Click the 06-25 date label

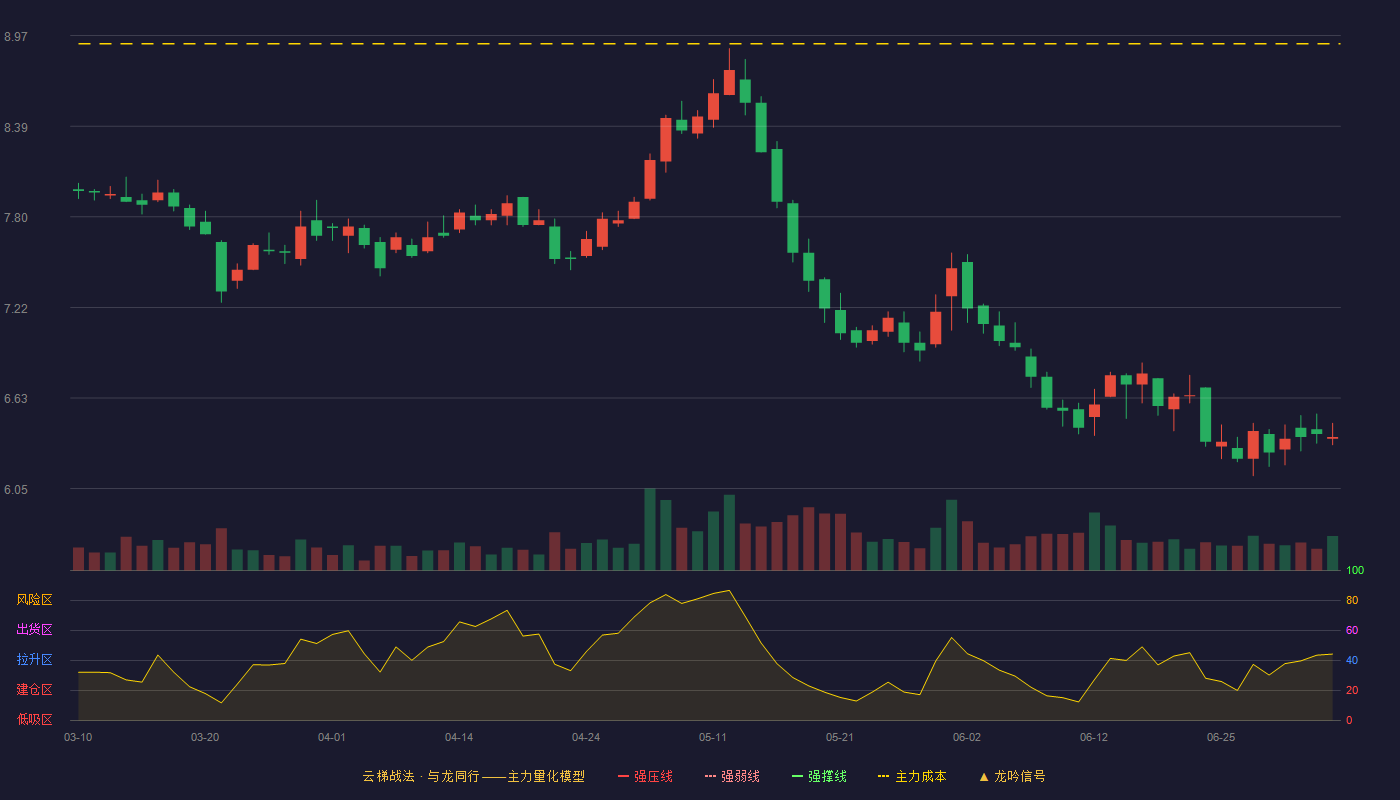(1221, 737)
